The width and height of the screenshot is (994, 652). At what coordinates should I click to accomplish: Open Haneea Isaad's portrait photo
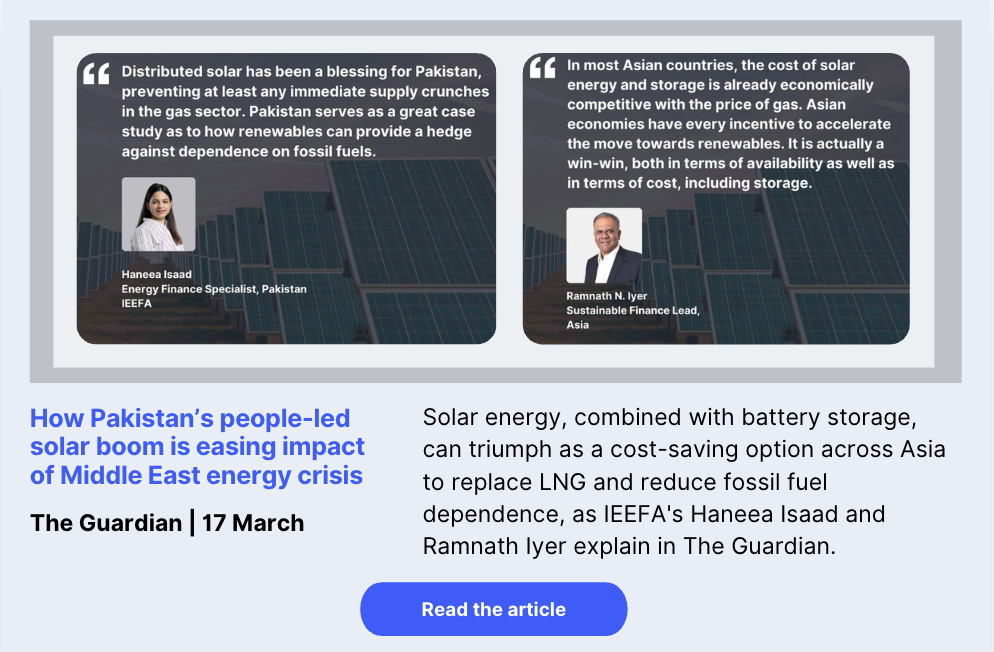(x=158, y=214)
